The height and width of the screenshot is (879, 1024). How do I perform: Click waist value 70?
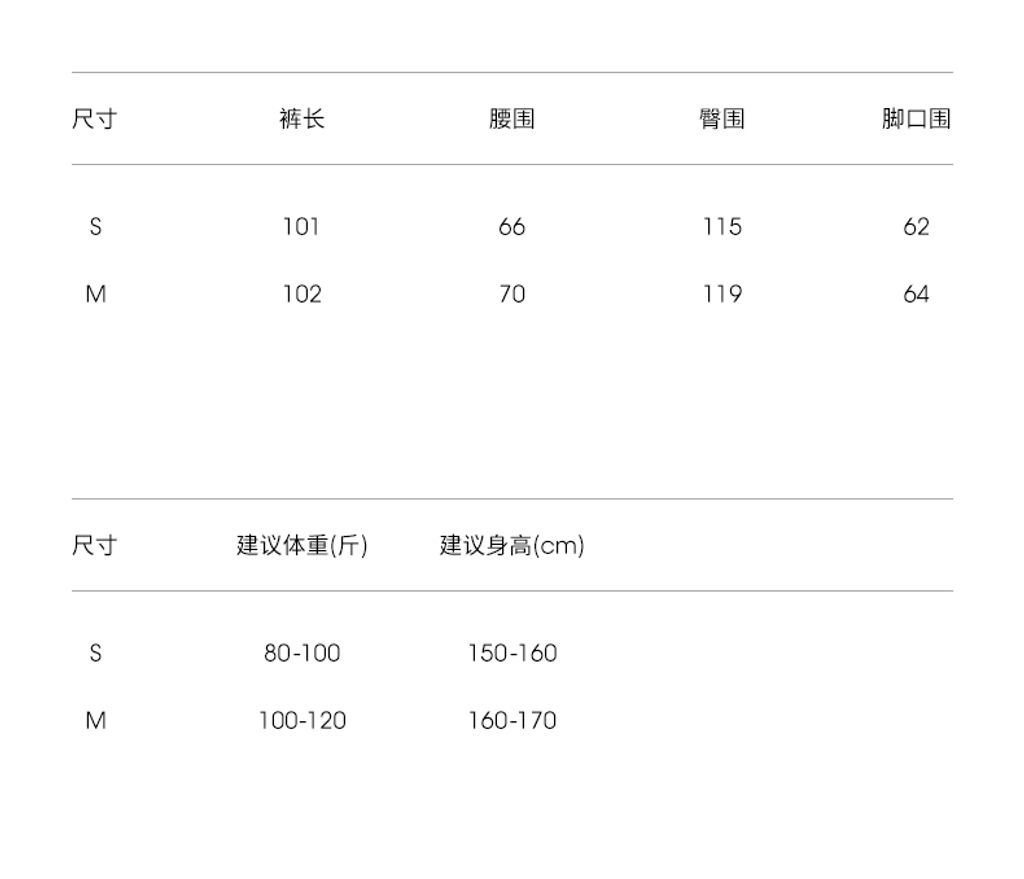[511, 294]
